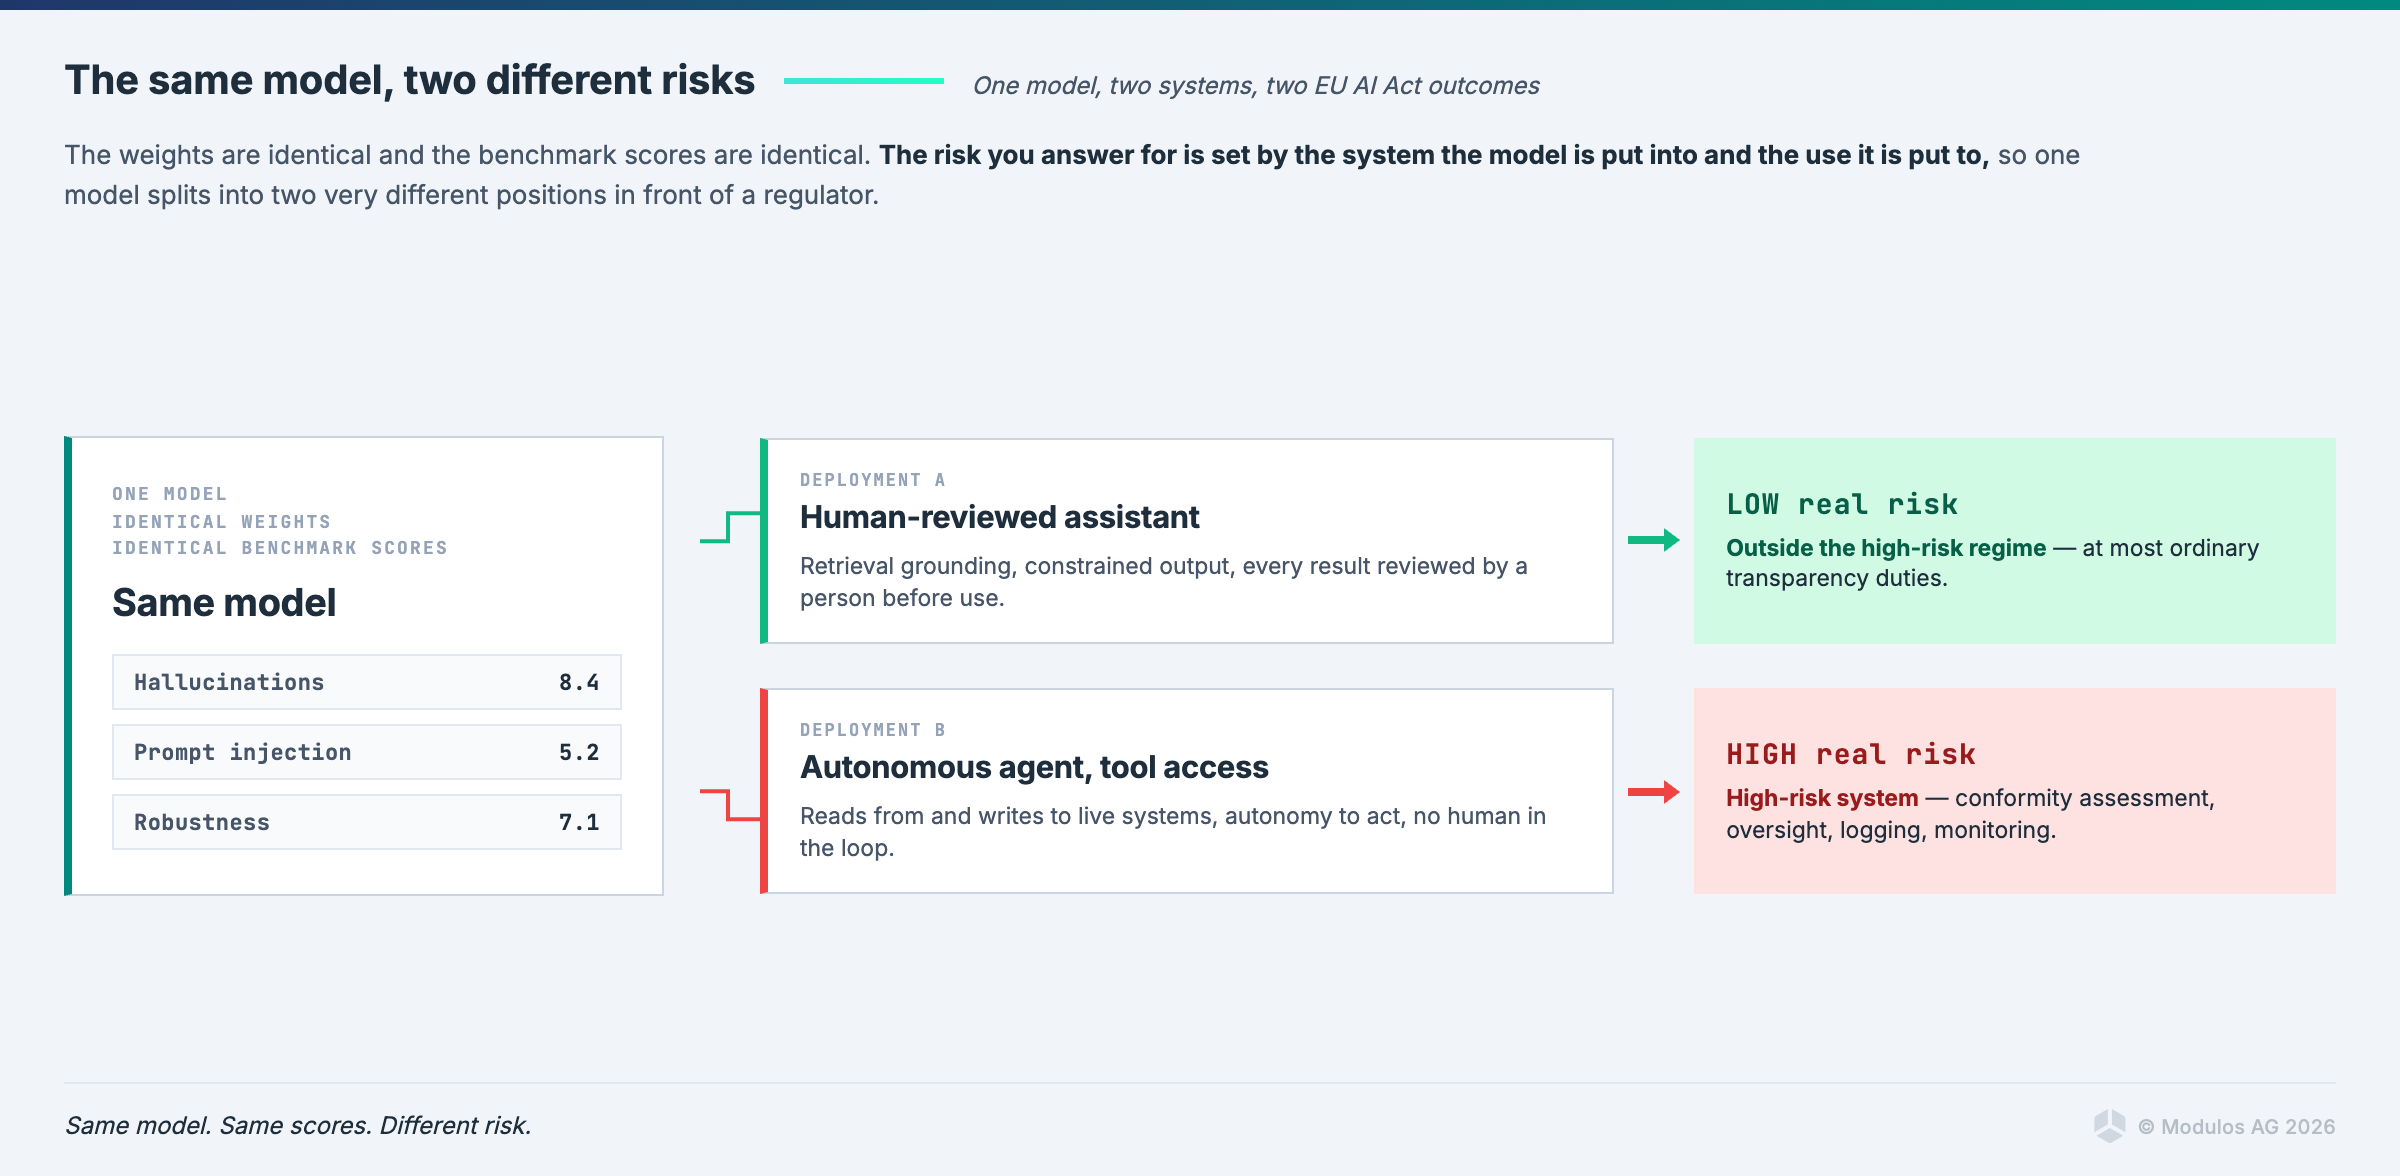The height and width of the screenshot is (1176, 2400).
Task: Click the footer 'Same model. Same scores. Different risk.'
Action: [298, 1126]
